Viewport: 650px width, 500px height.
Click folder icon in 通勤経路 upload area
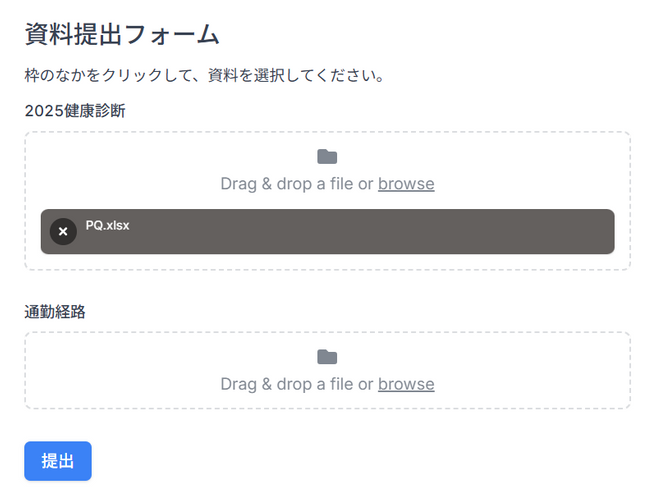click(327, 357)
